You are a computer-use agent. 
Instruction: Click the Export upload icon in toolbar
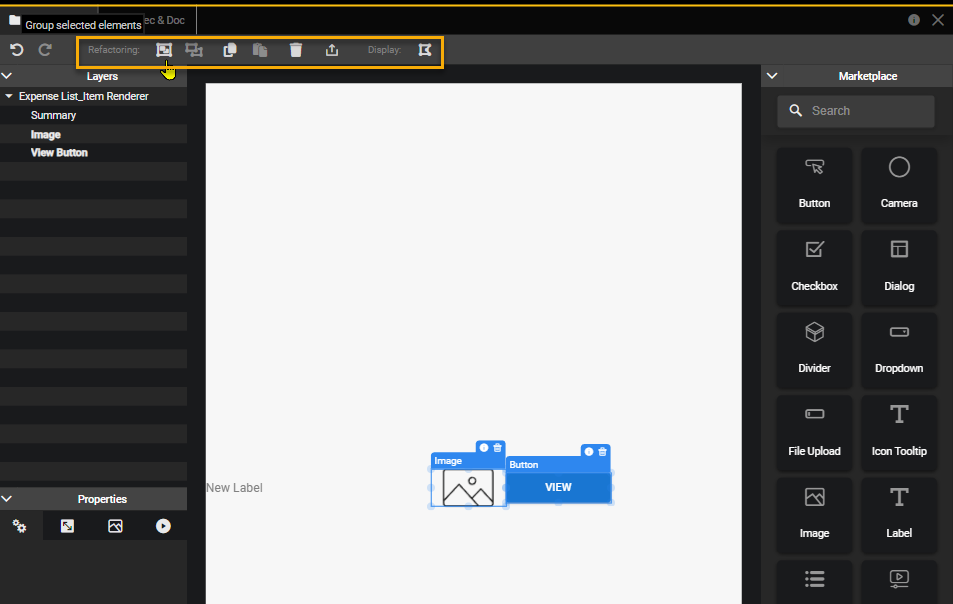(332, 50)
